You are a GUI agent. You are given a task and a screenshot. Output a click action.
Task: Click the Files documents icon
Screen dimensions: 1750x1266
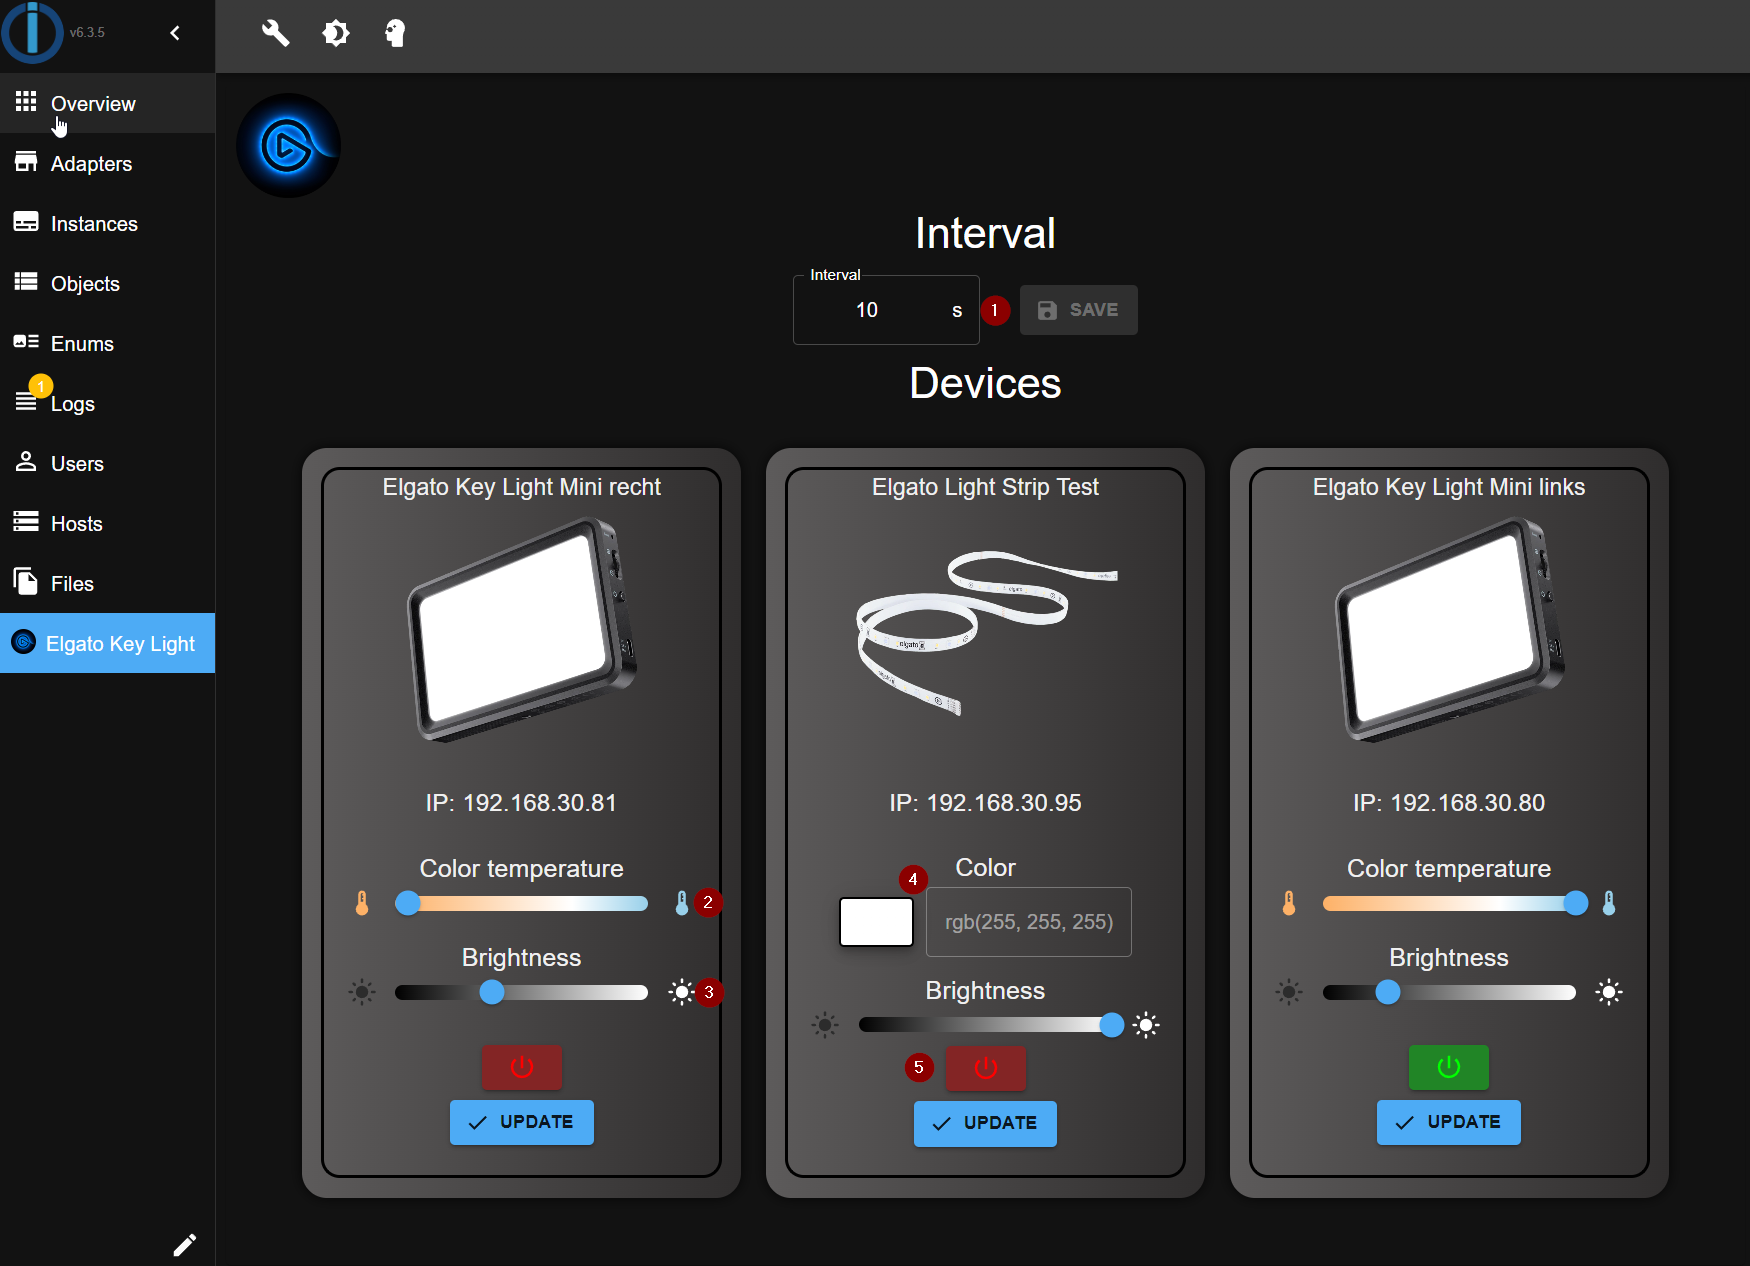tap(26, 581)
